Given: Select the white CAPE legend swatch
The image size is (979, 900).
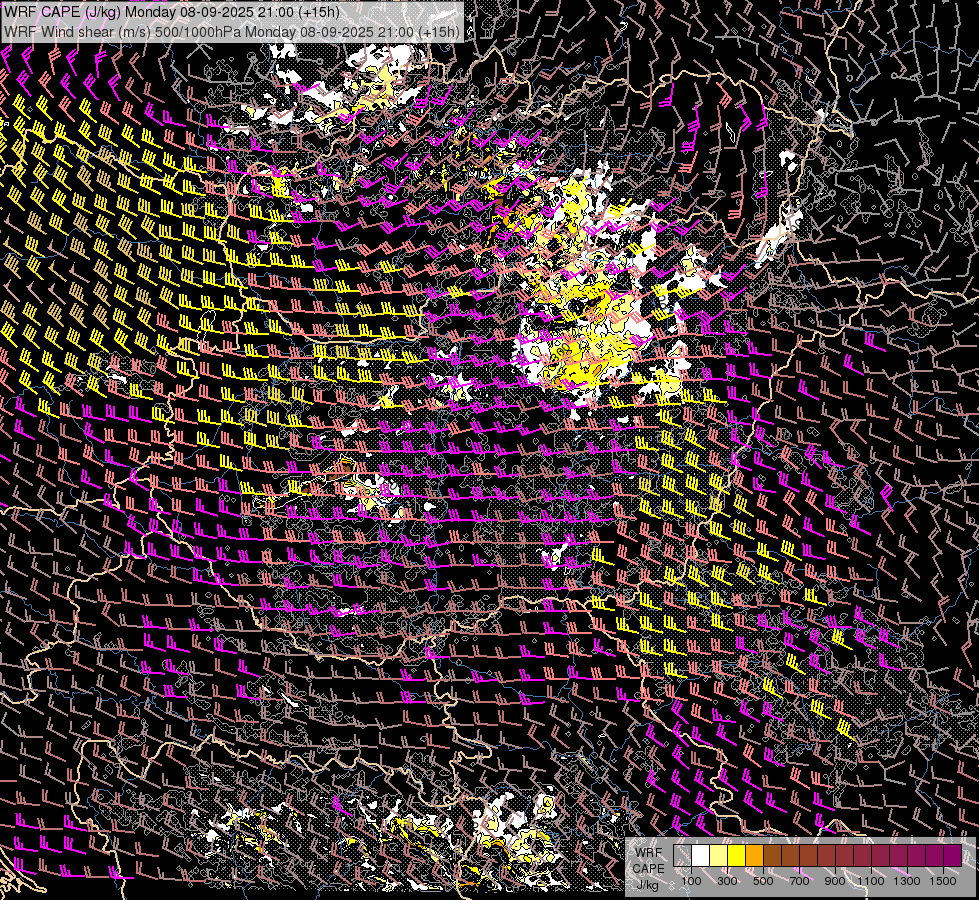Looking at the screenshot, I should (x=701, y=855).
